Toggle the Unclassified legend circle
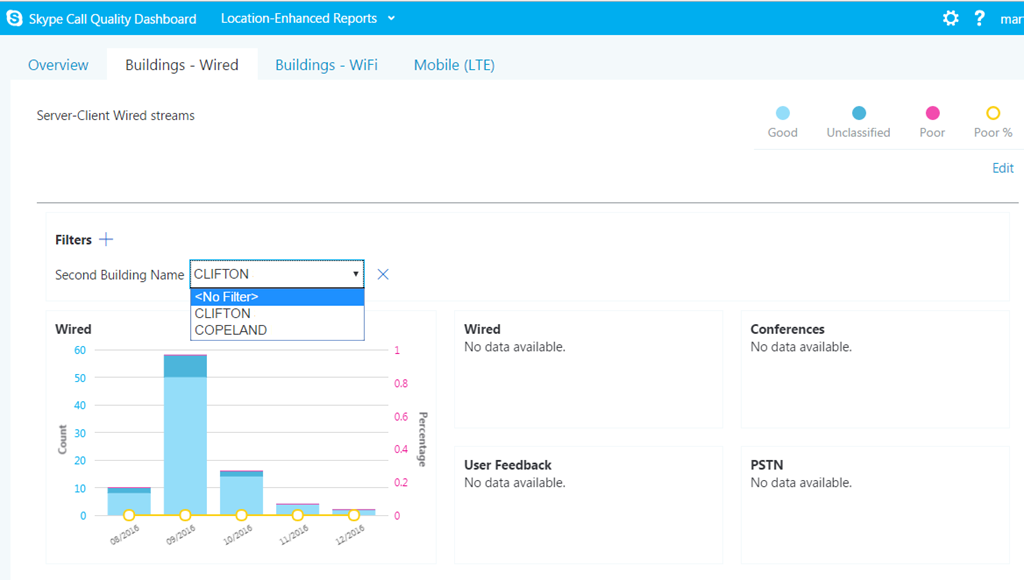This screenshot has height=580, width=1024. pos(858,113)
